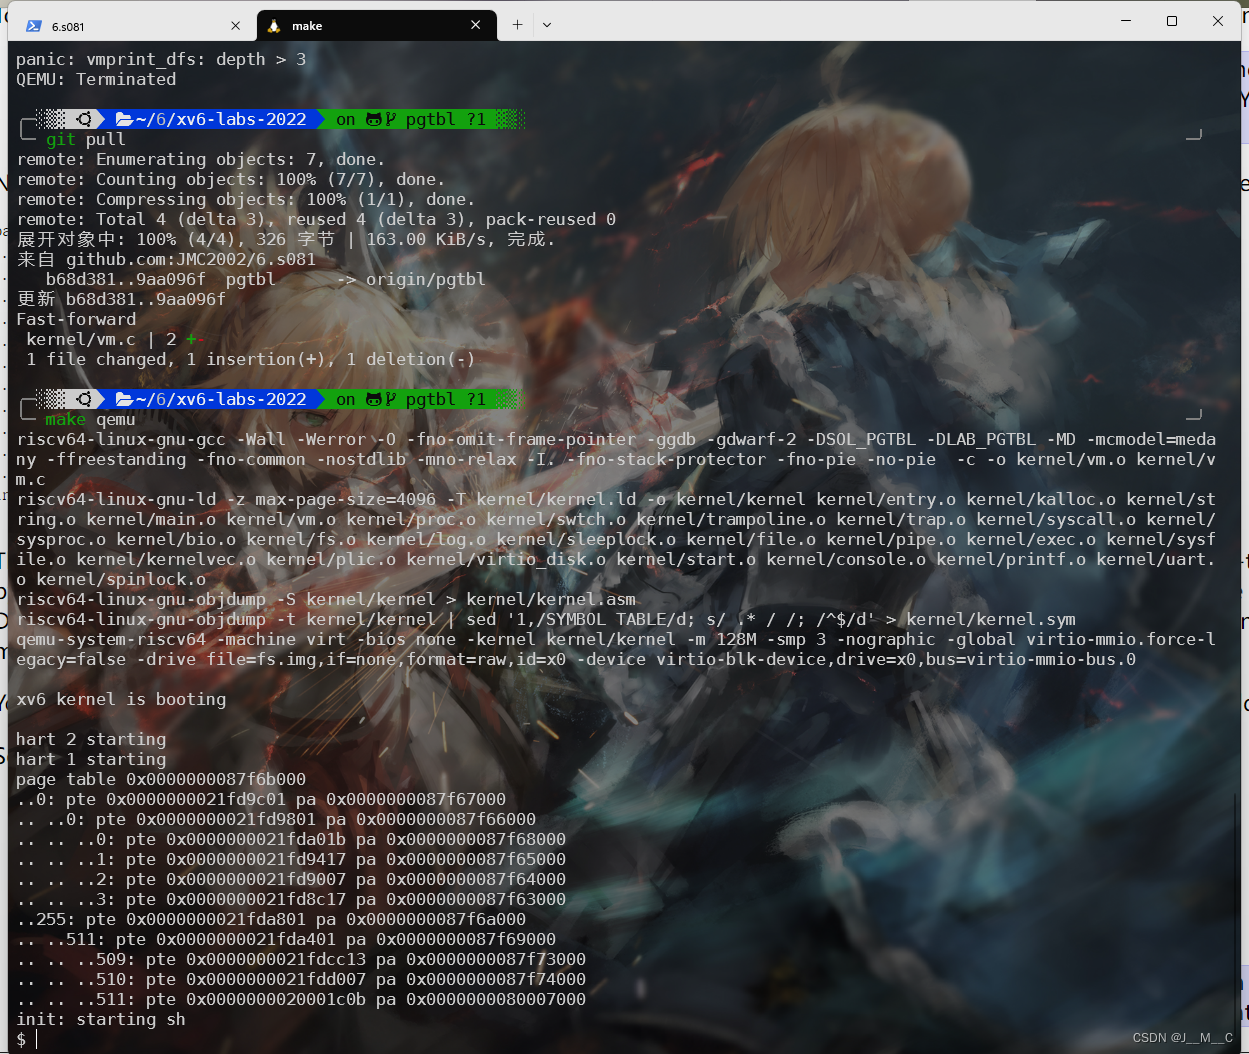1249x1054 pixels.
Task: Click 'hart 2 starting' line
Action: pyautogui.click(x=91, y=739)
